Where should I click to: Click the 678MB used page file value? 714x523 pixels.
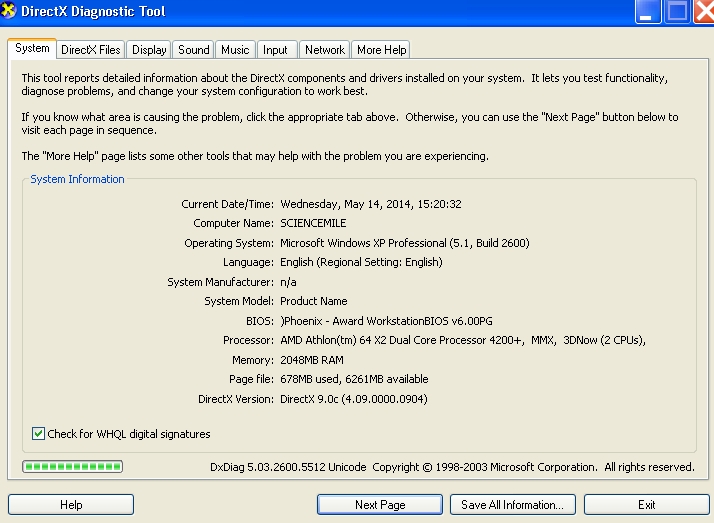pyautogui.click(x=354, y=379)
